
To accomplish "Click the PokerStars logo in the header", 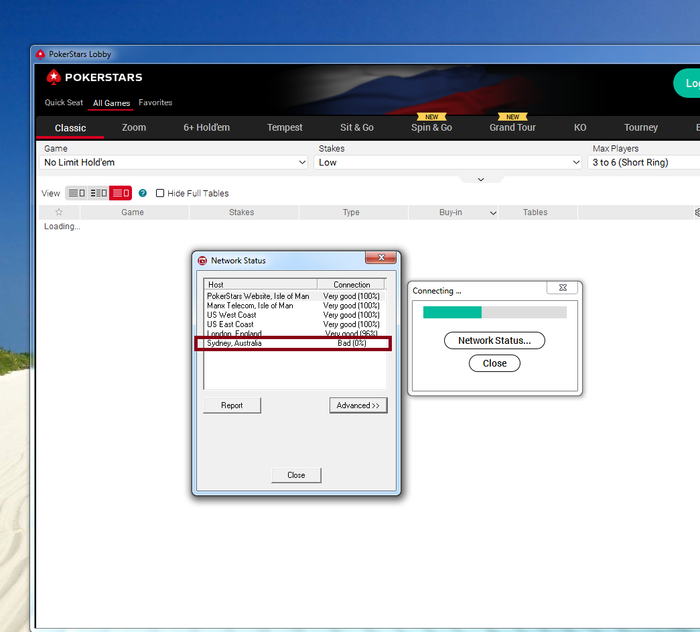I will (94, 77).
